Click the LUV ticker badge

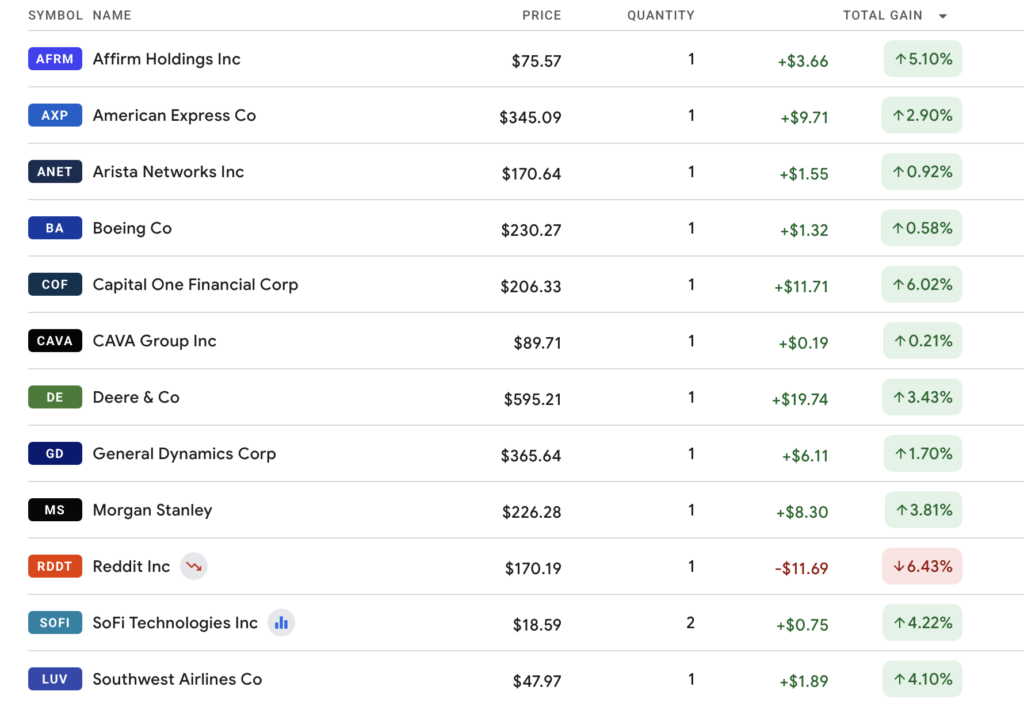[x=55, y=679]
